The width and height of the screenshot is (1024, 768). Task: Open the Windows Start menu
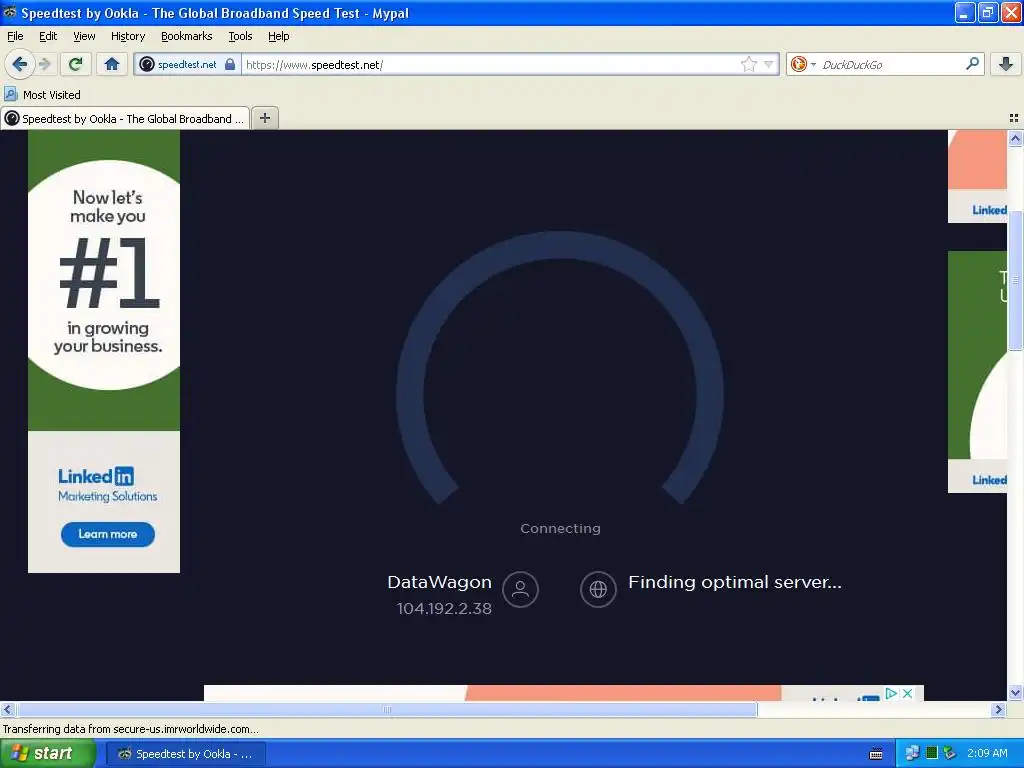click(48, 754)
